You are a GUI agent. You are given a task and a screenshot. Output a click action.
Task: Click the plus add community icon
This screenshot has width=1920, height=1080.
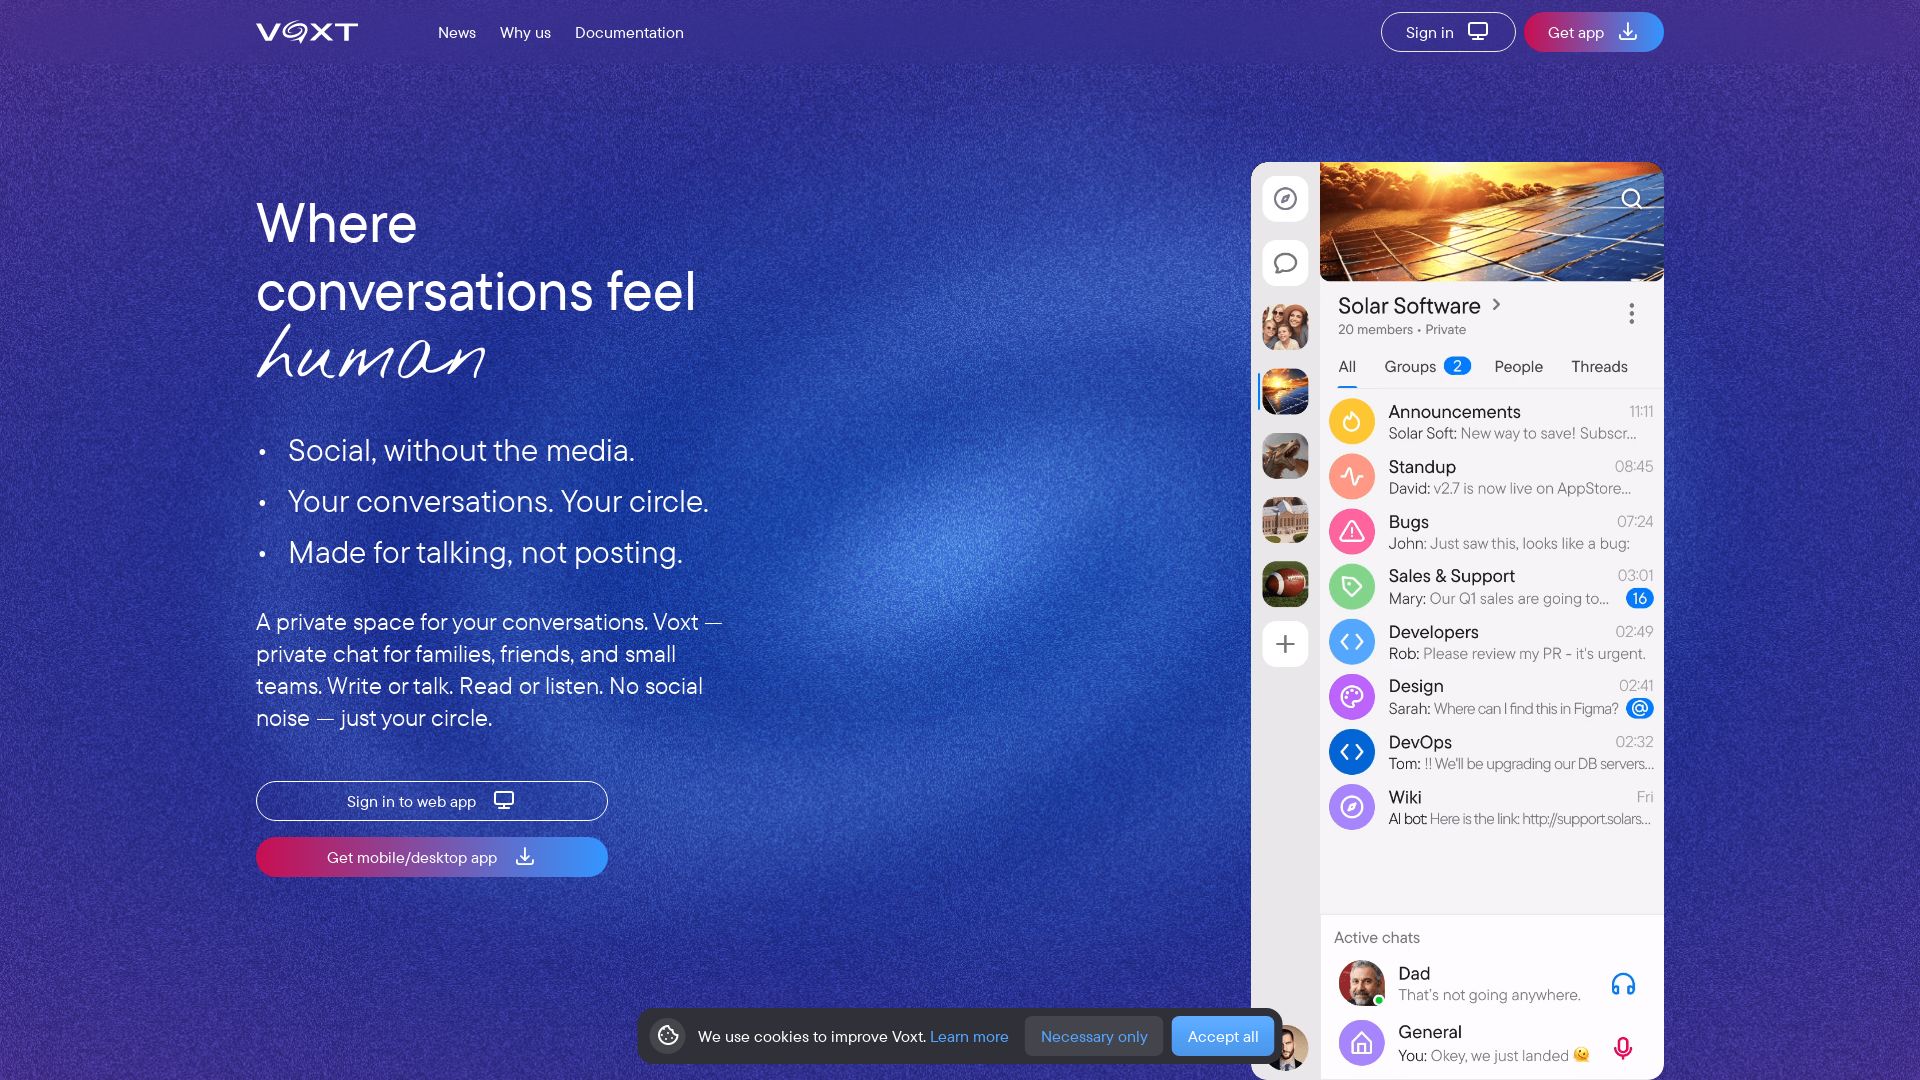tap(1285, 644)
